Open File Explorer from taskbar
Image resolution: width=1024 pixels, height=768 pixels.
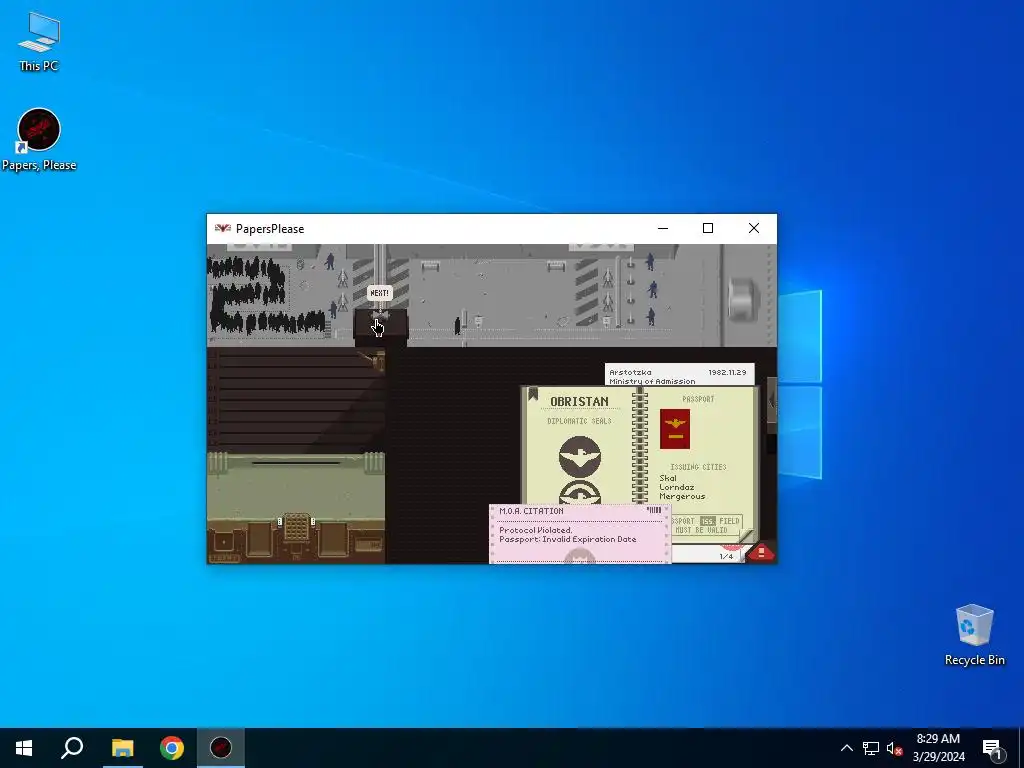coord(122,748)
